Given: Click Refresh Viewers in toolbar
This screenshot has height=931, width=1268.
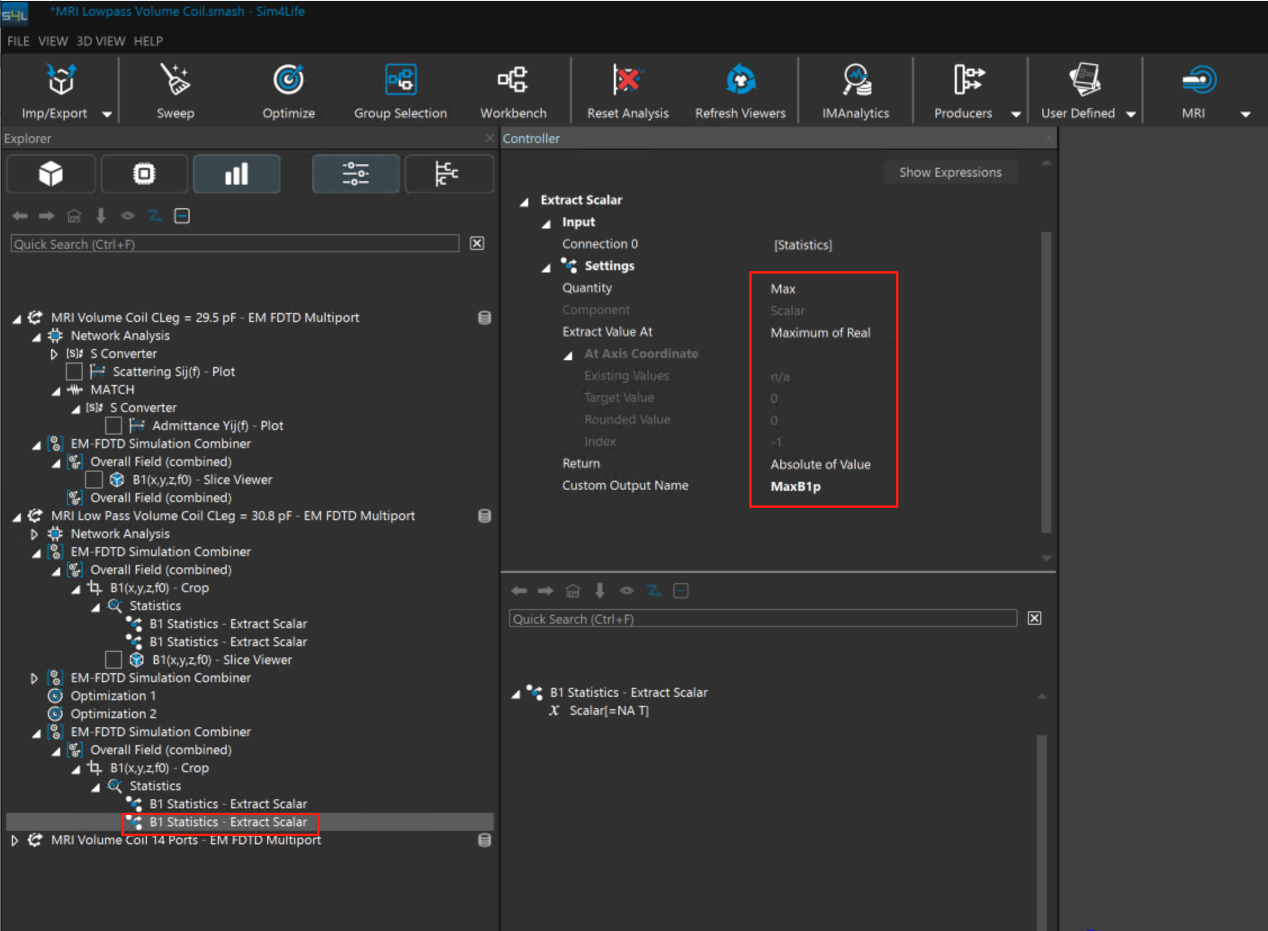Looking at the screenshot, I should click(740, 81).
